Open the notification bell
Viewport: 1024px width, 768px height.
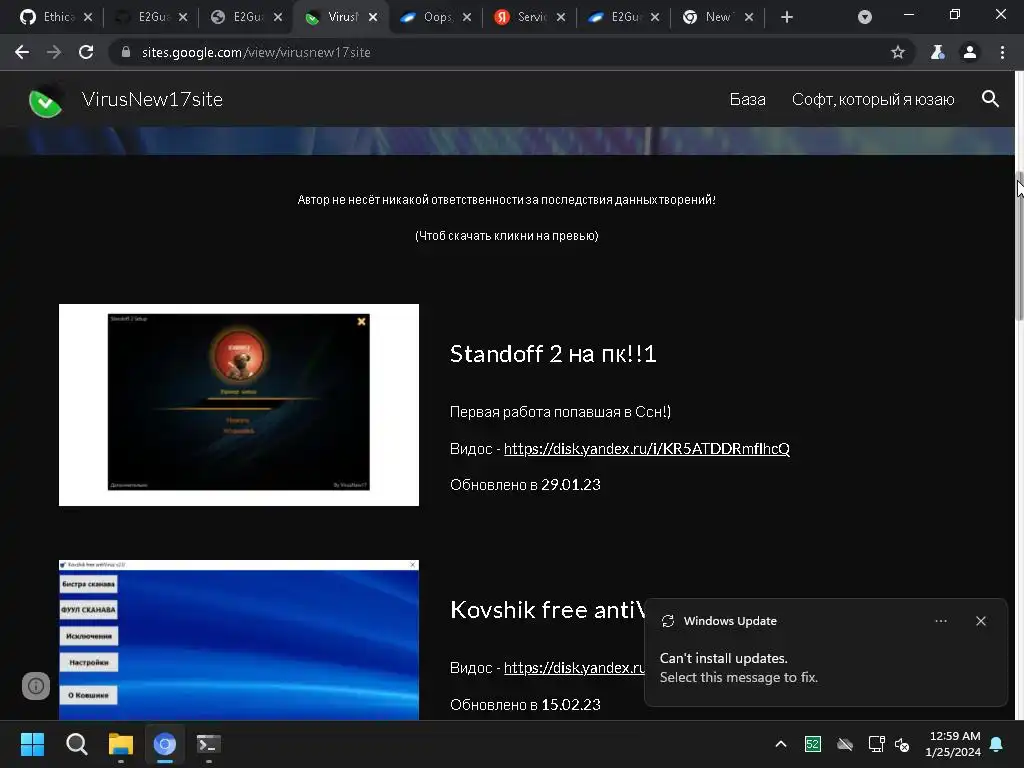(x=997, y=744)
